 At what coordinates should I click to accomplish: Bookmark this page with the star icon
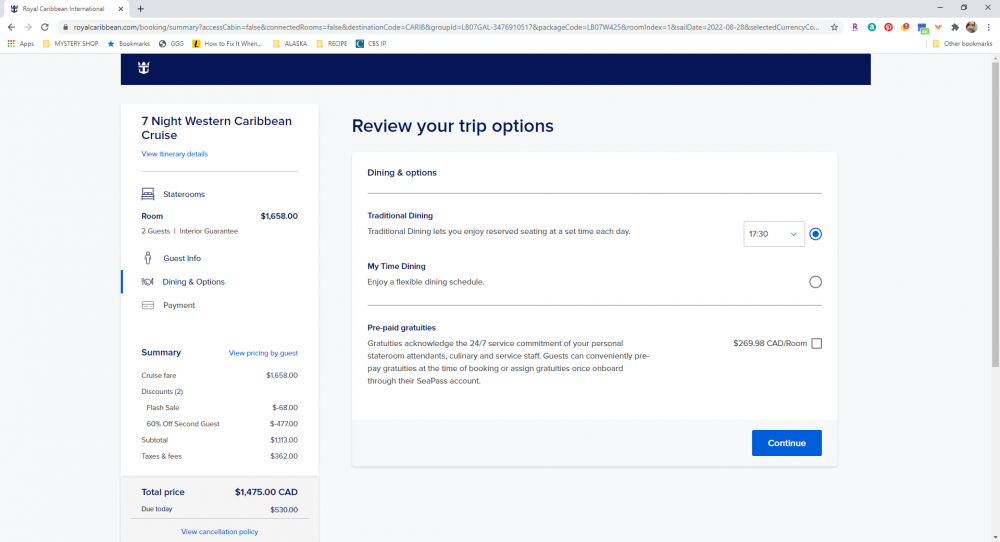click(834, 27)
